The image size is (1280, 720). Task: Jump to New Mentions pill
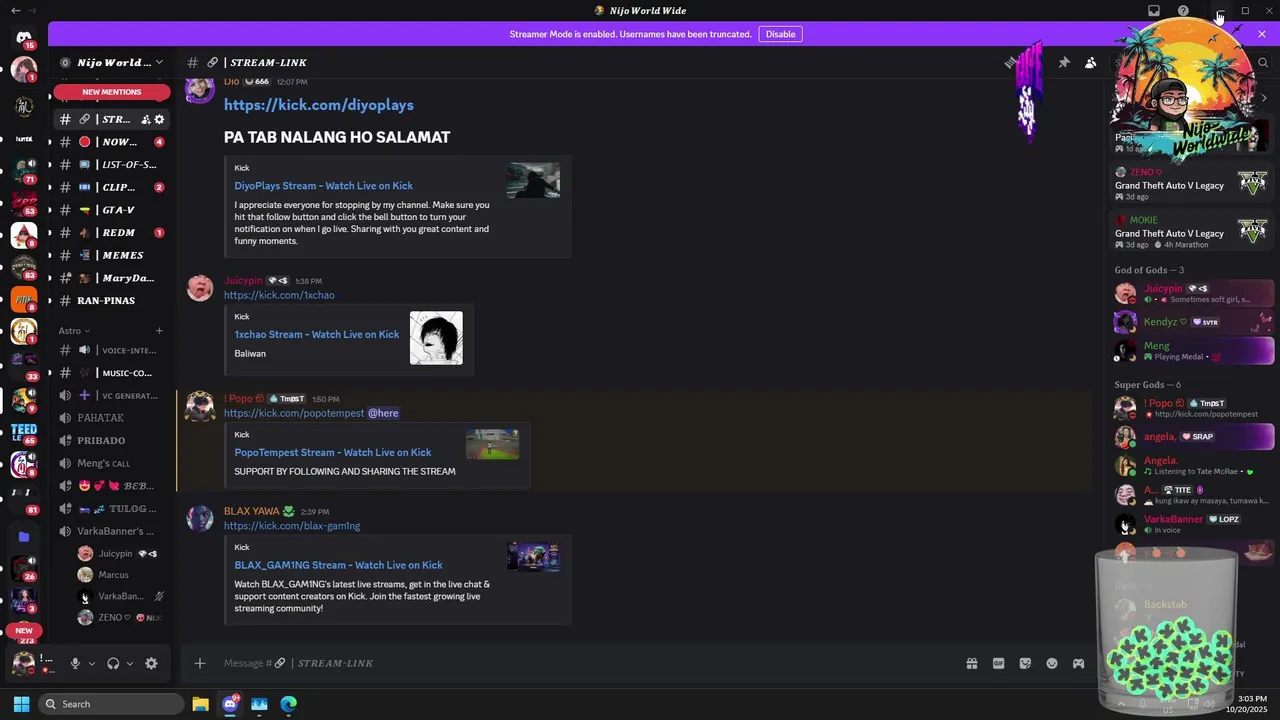coord(112,92)
